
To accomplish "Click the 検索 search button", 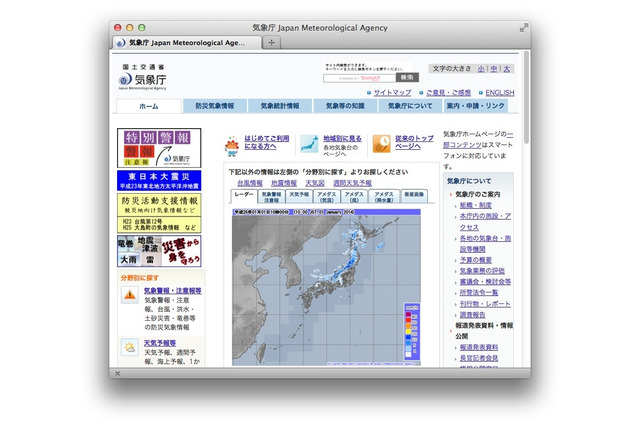I will [407, 78].
